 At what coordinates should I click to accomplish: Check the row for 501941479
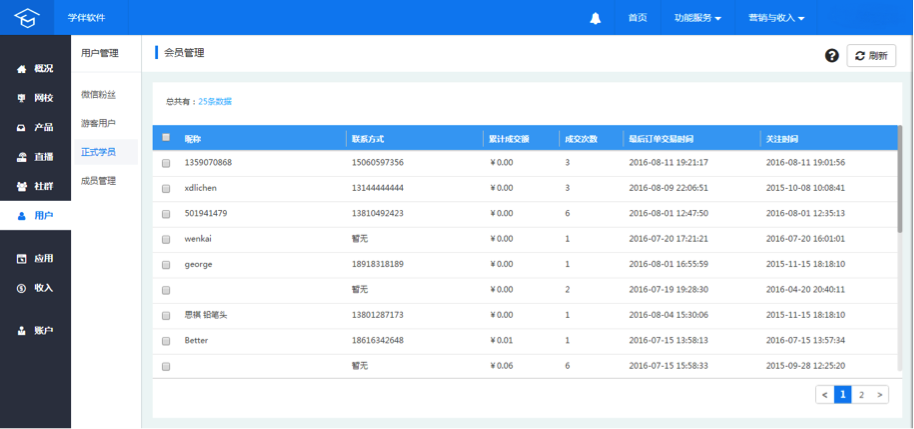click(x=166, y=214)
